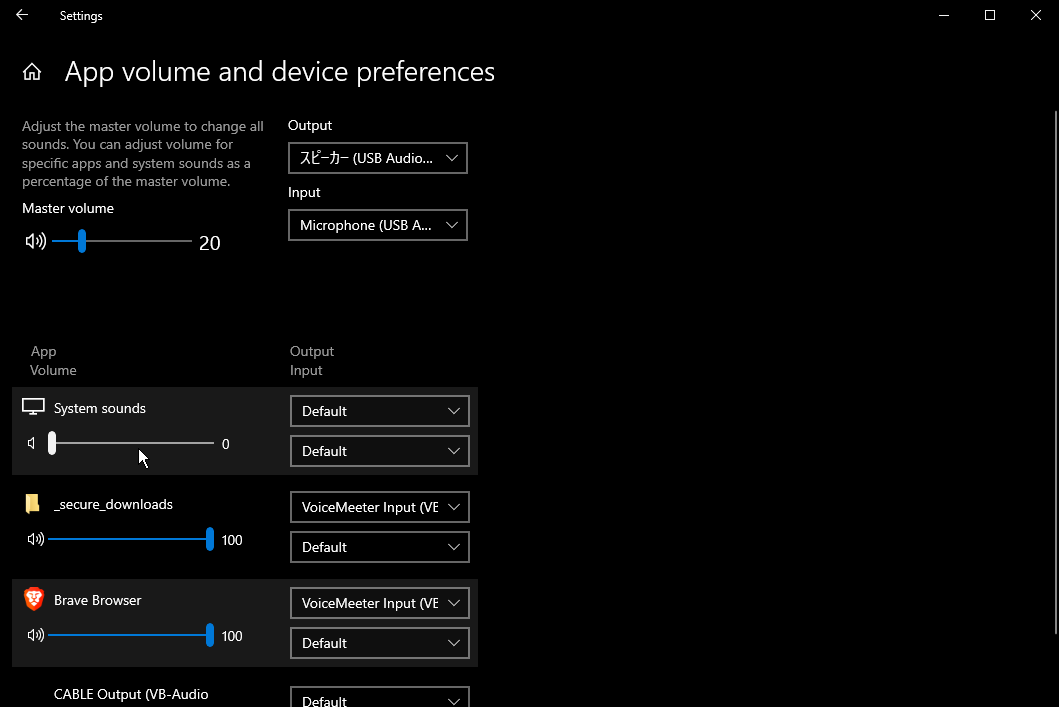Click the Brave Browser lion icon
The image size is (1059, 707).
(x=34, y=599)
